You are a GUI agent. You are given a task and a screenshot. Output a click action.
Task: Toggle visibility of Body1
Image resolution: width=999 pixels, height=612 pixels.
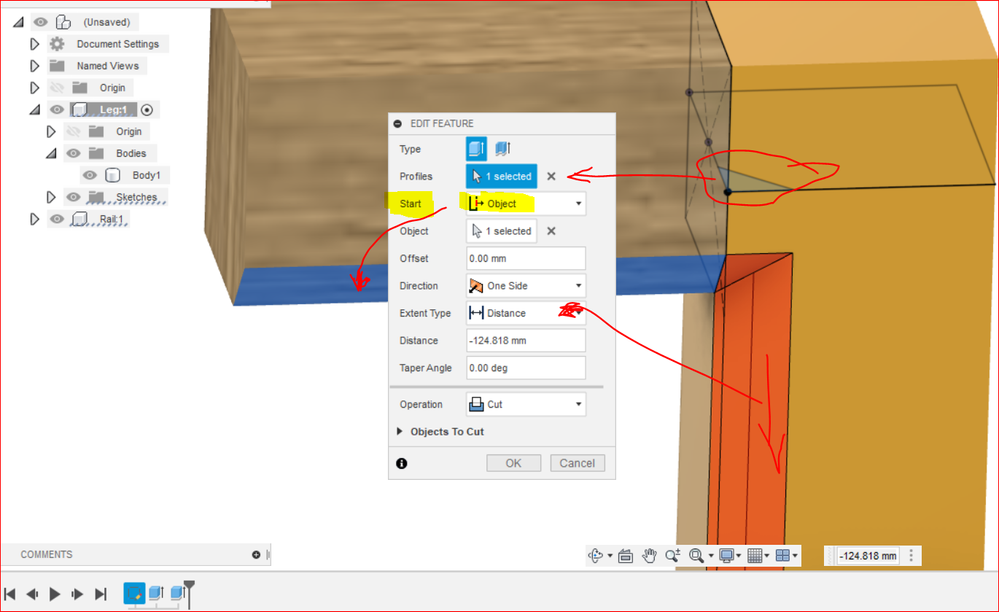click(90, 175)
